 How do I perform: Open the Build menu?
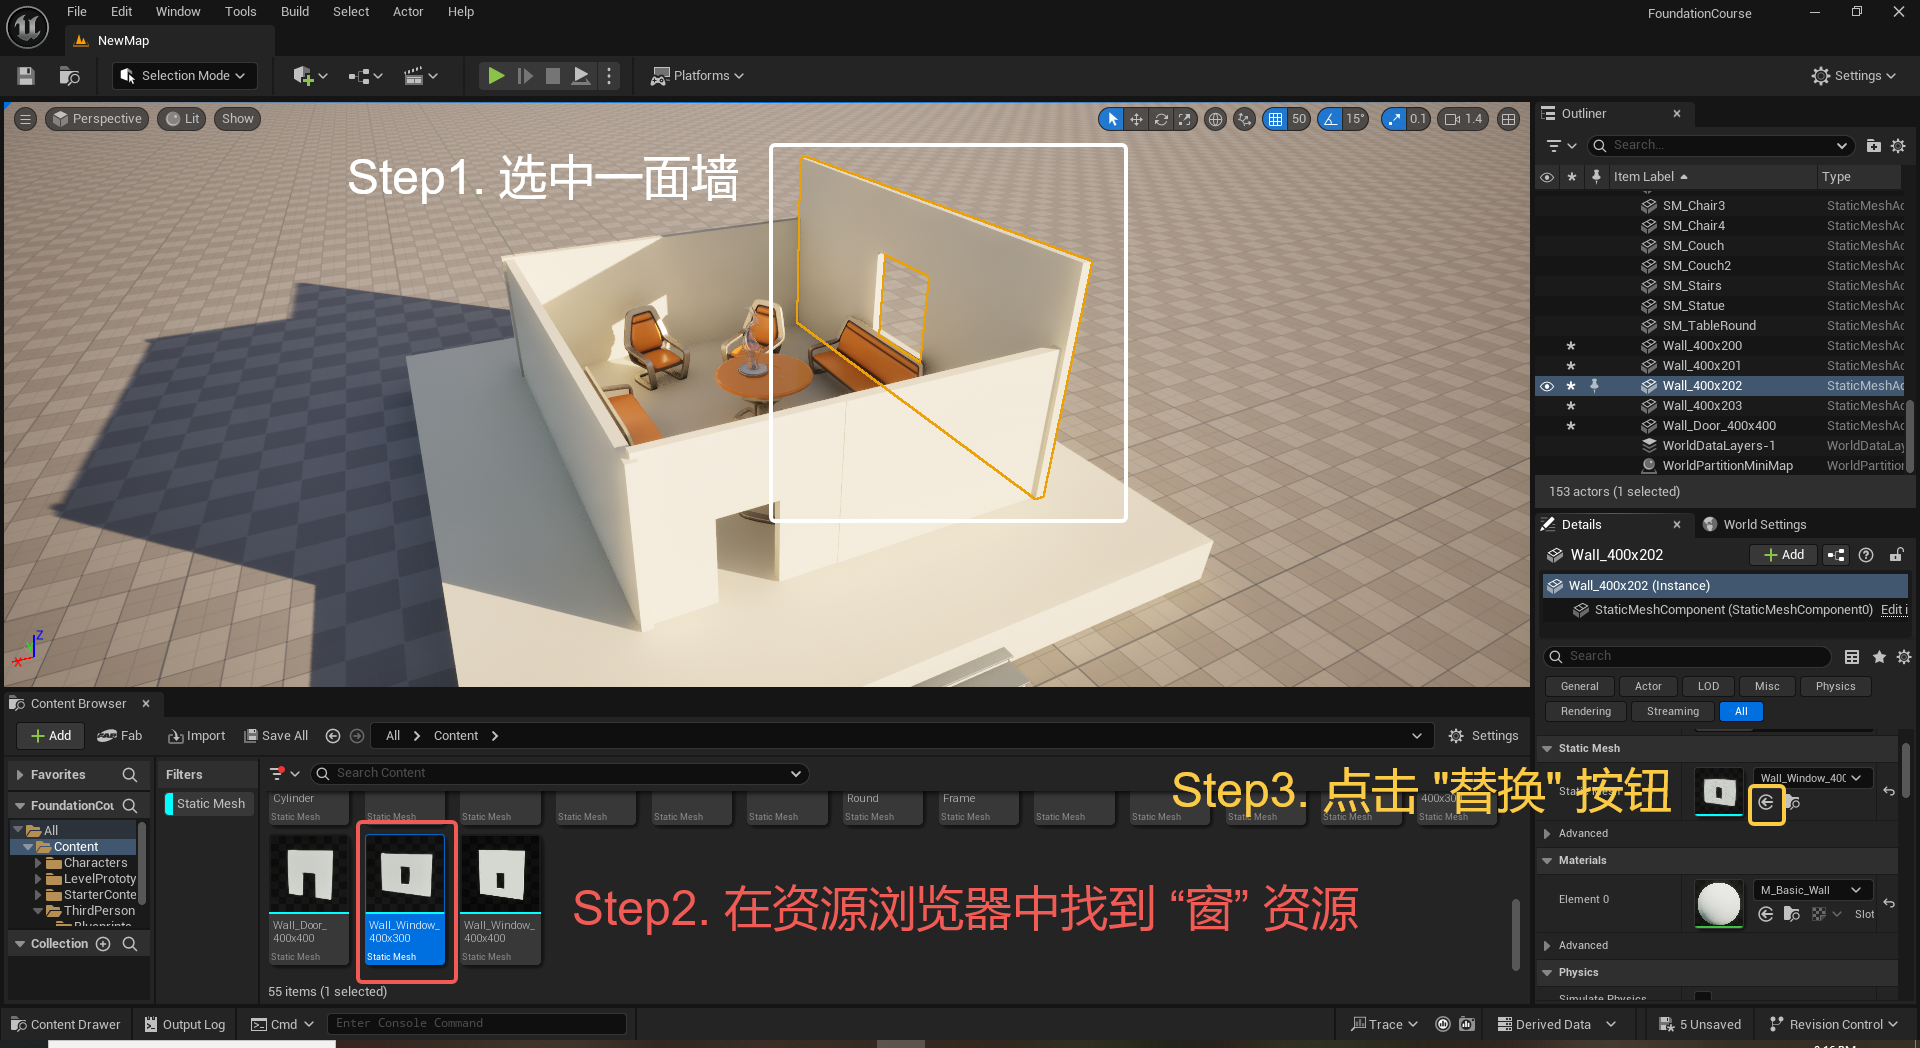[x=295, y=12]
